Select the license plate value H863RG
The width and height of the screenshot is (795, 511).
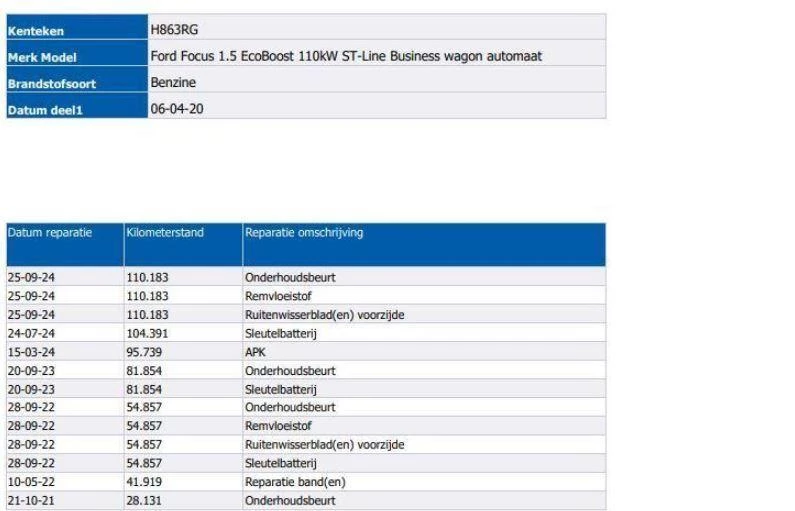tap(174, 30)
